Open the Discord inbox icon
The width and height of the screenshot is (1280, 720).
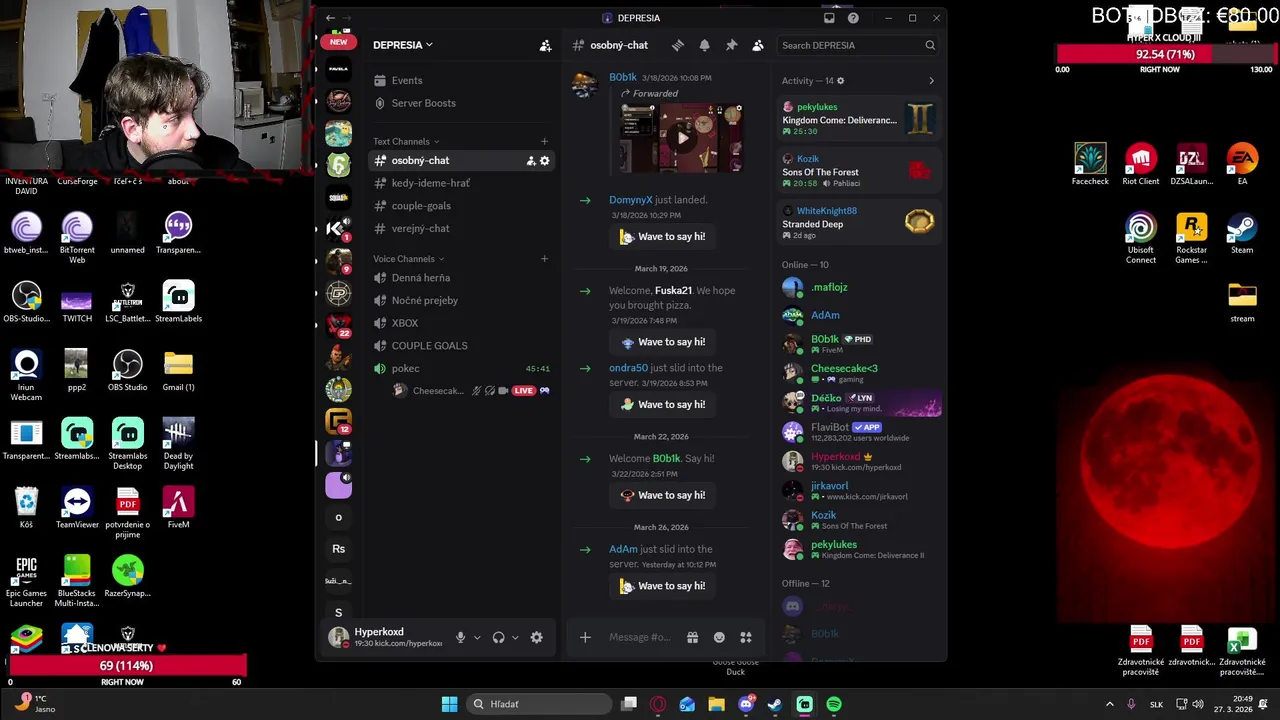click(829, 18)
